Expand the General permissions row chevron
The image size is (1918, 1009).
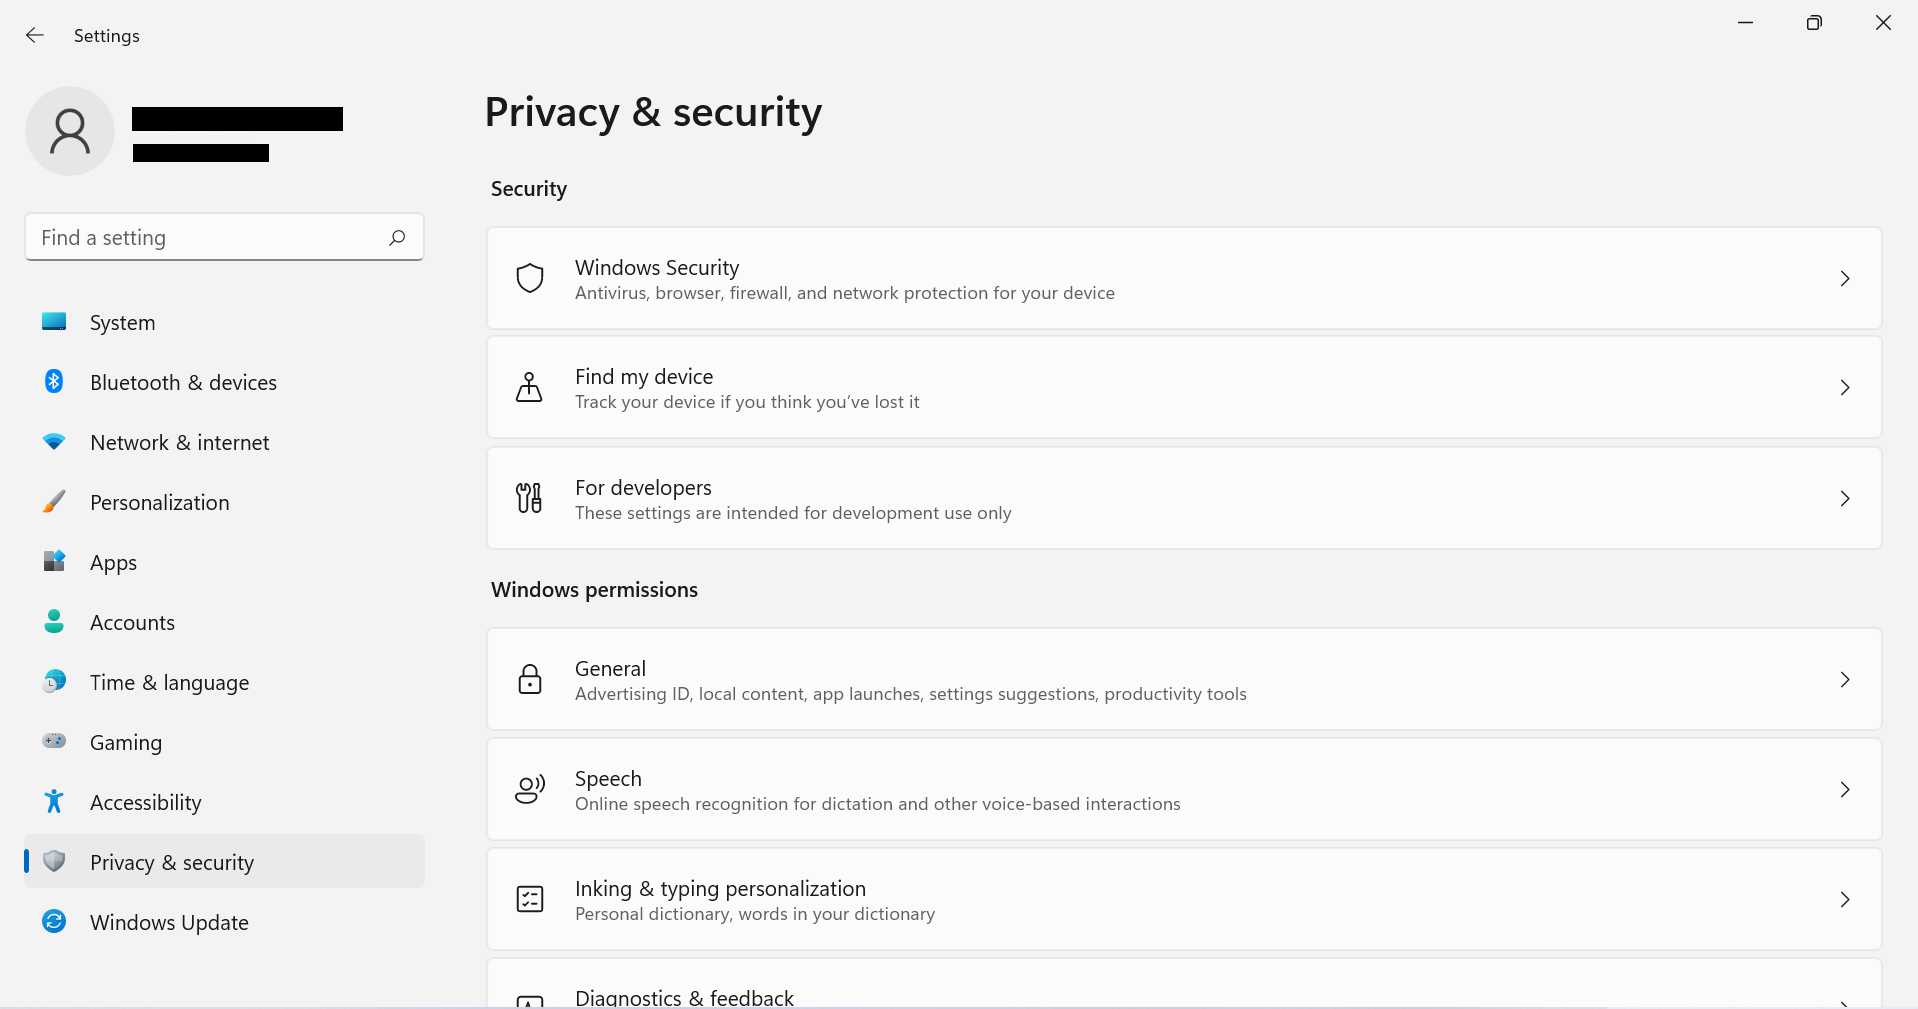tap(1845, 680)
